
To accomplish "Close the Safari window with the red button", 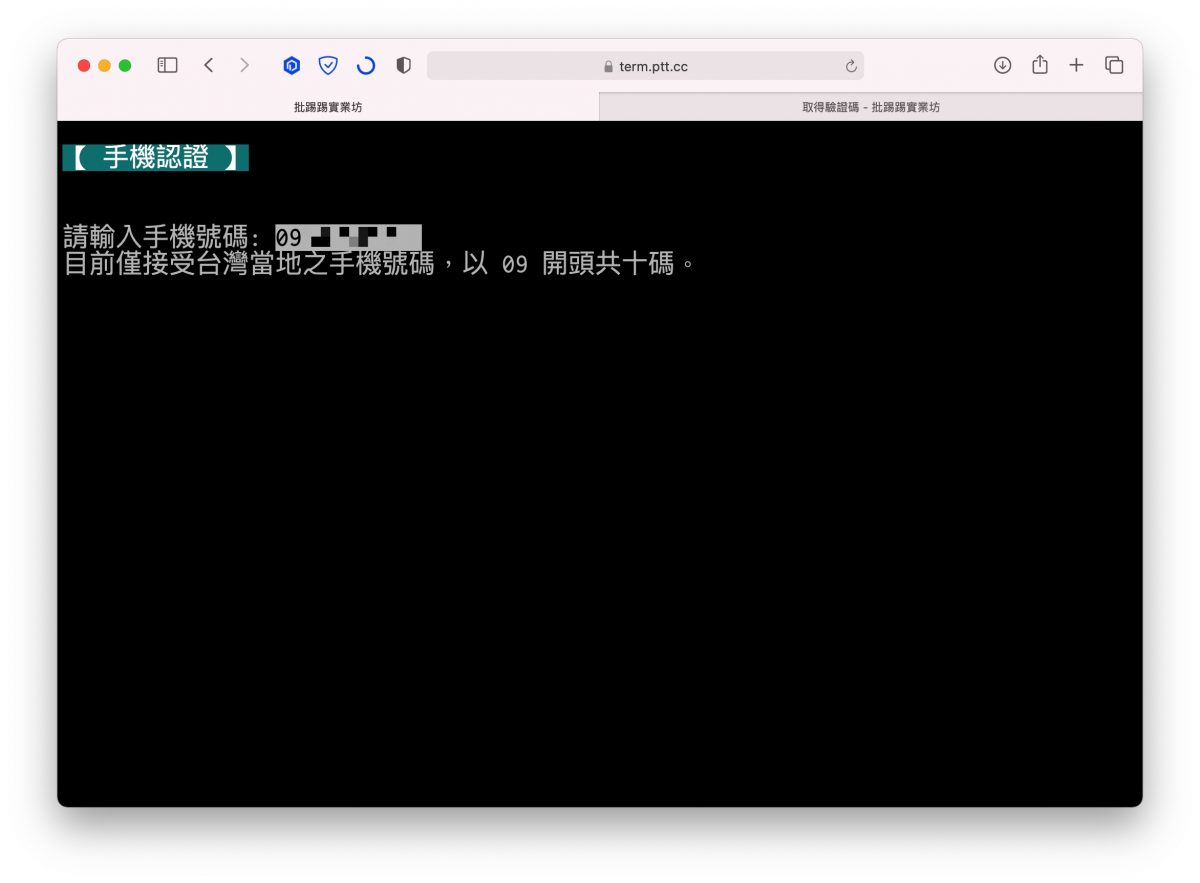I will [x=84, y=65].
